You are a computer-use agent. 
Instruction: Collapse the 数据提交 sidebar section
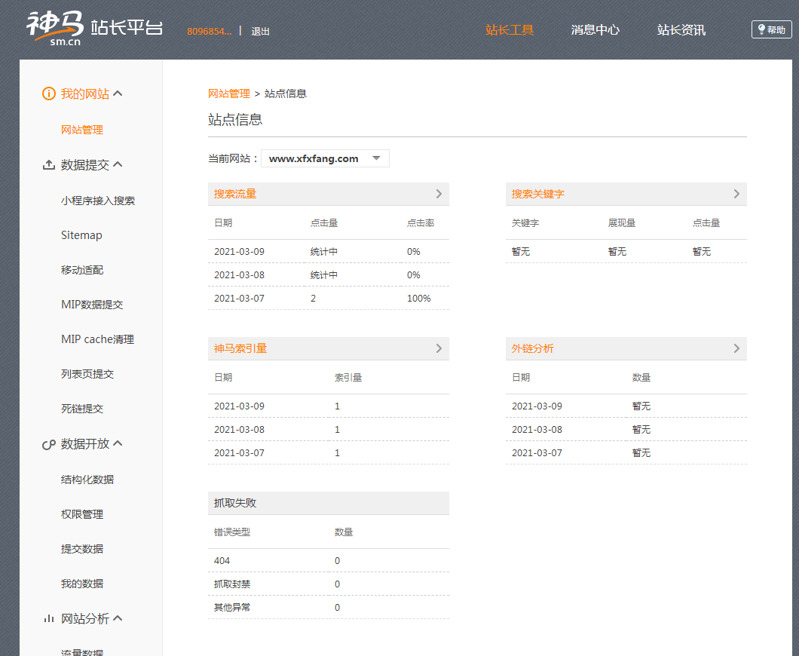point(118,165)
